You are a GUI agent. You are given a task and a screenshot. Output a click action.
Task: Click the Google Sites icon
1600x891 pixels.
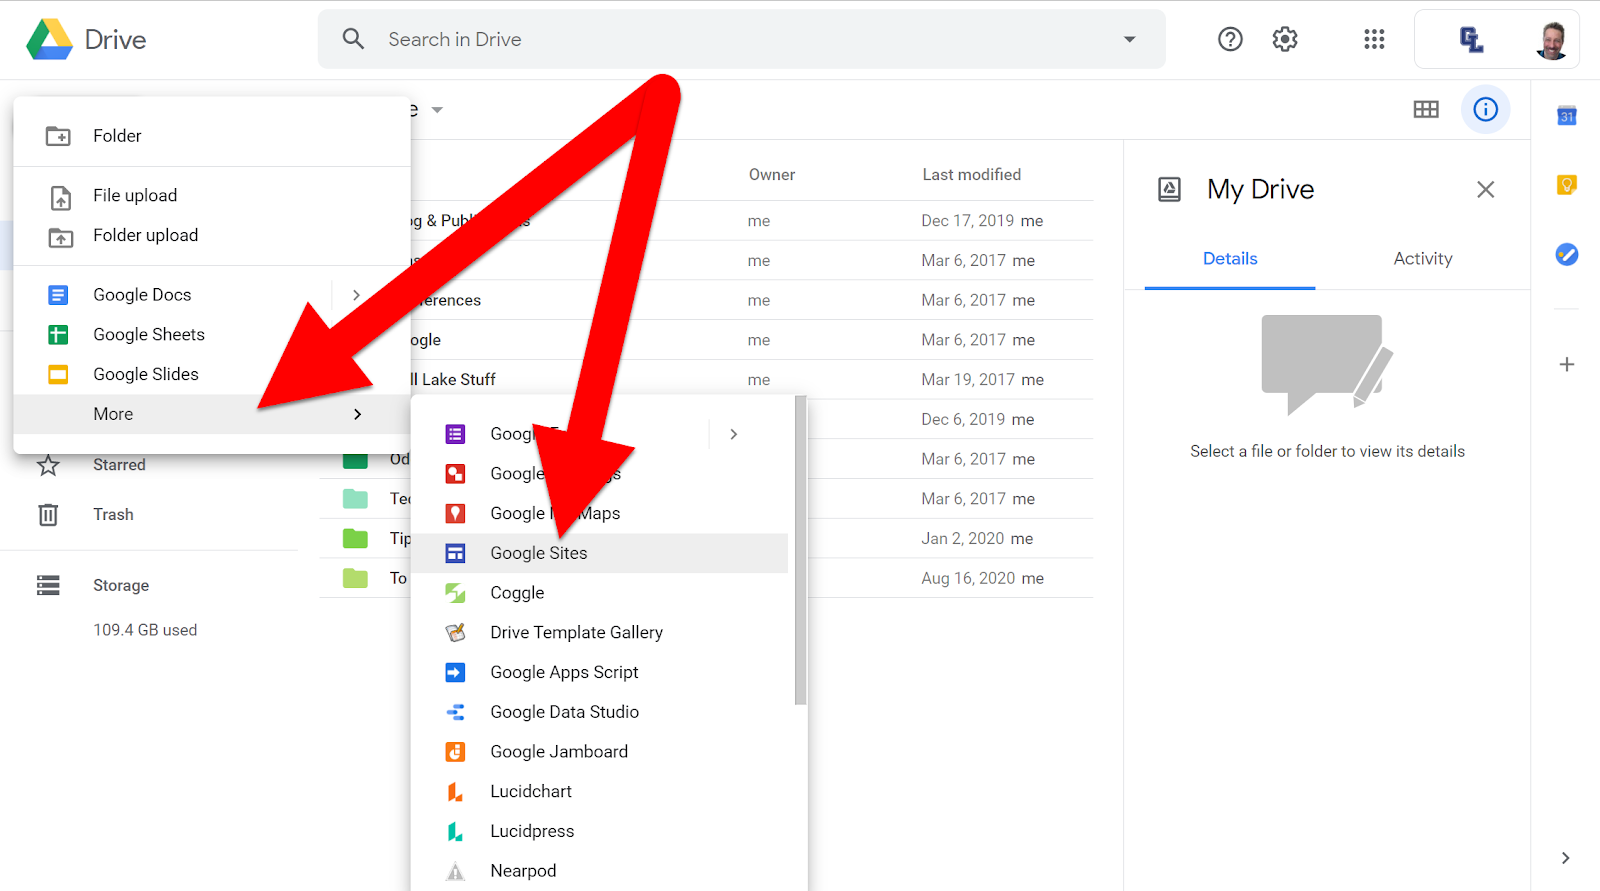[455, 553]
